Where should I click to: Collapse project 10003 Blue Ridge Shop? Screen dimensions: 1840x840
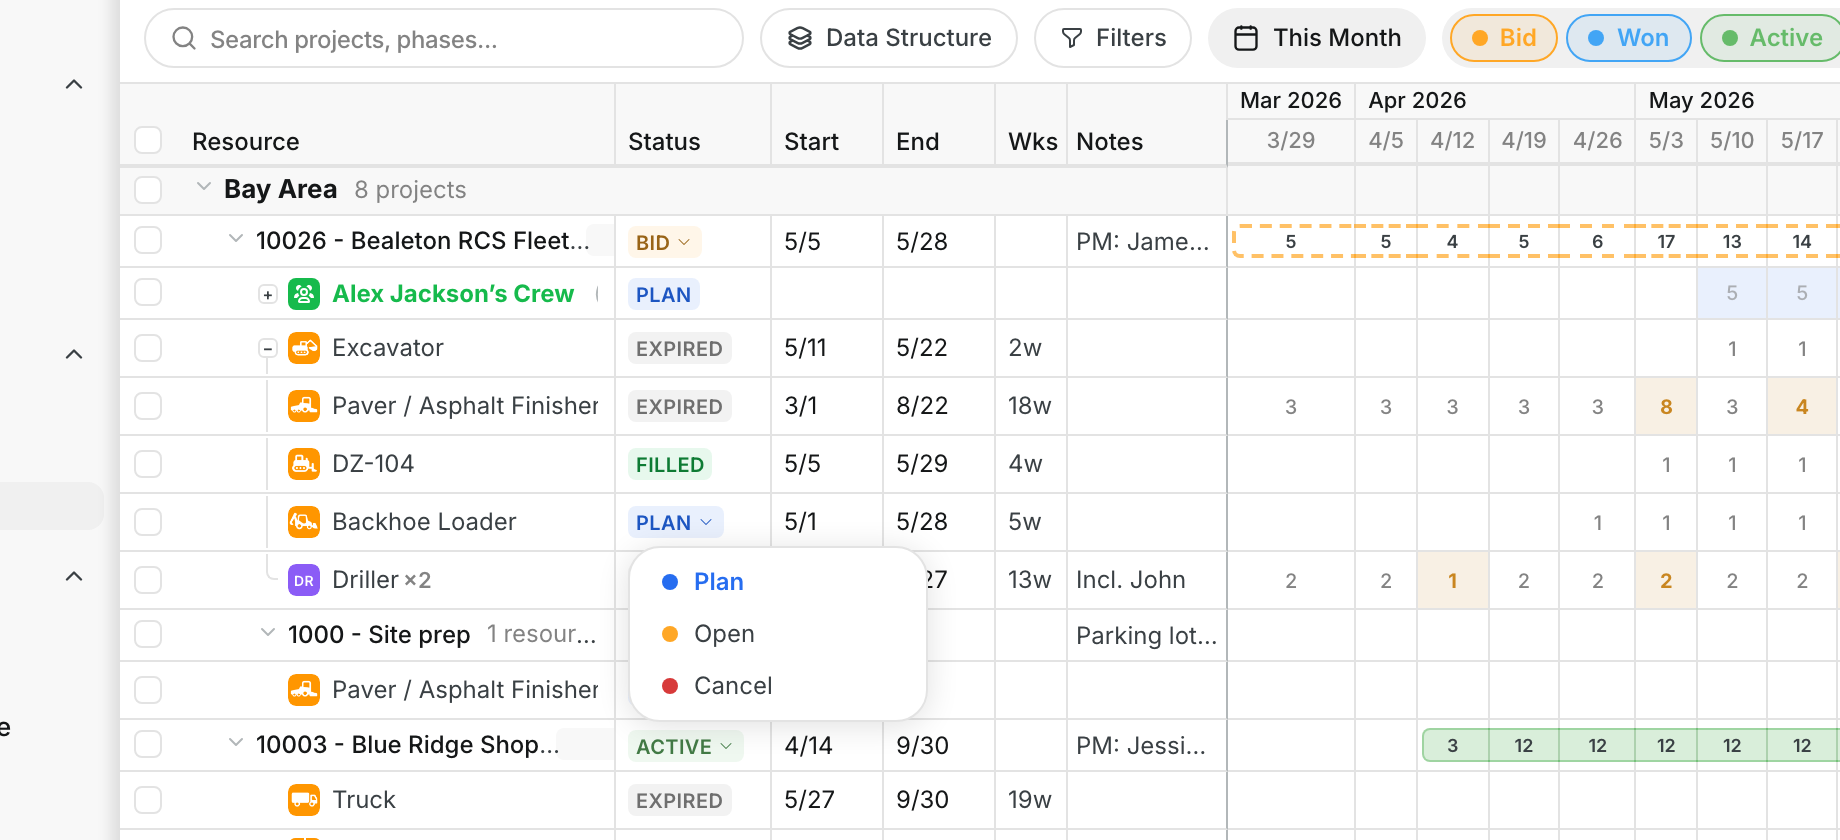tap(236, 743)
